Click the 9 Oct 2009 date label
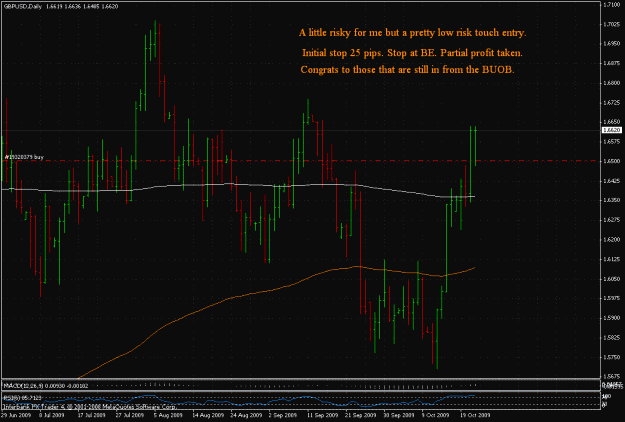The width and height of the screenshot is (625, 422). [x=436, y=415]
